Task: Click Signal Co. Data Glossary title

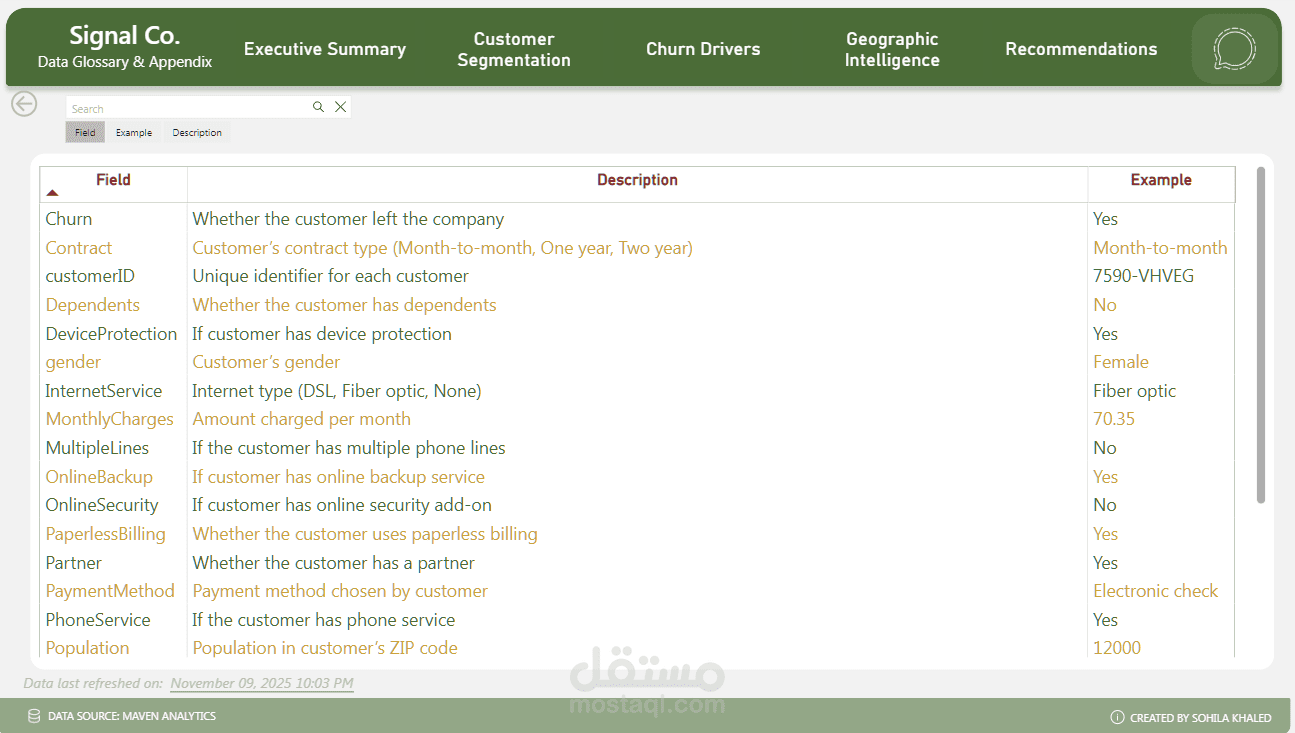Action: pos(125,47)
